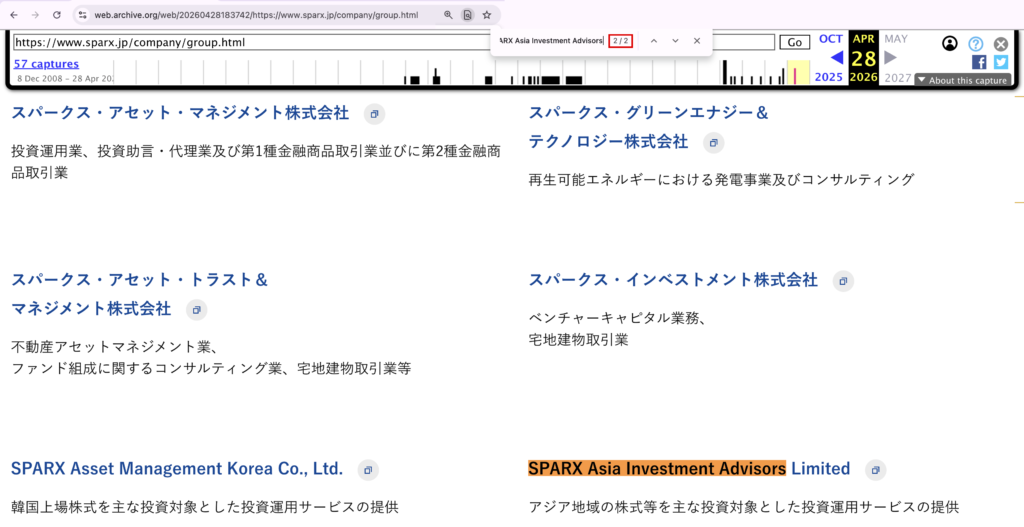The height and width of the screenshot is (527, 1024).
Task: Select the 2025 previous year capture
Action: (829, 77)
